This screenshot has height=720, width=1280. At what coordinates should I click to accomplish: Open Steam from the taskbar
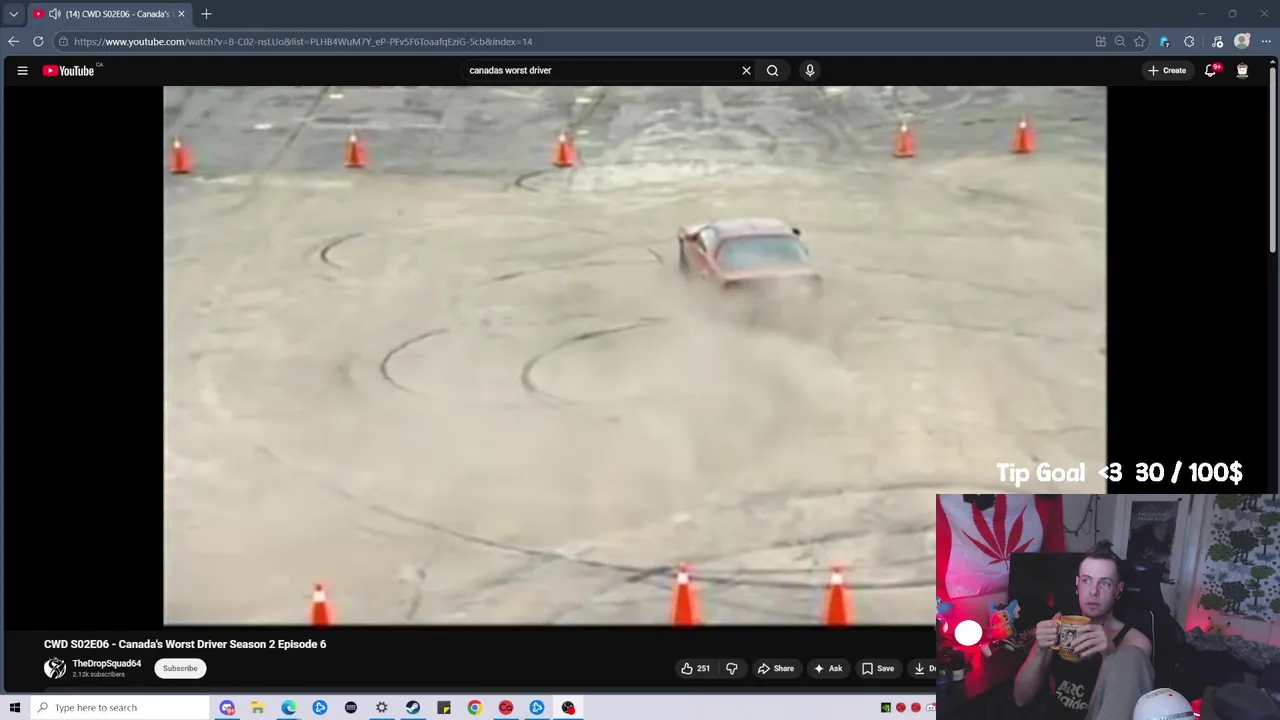(413, 707)
